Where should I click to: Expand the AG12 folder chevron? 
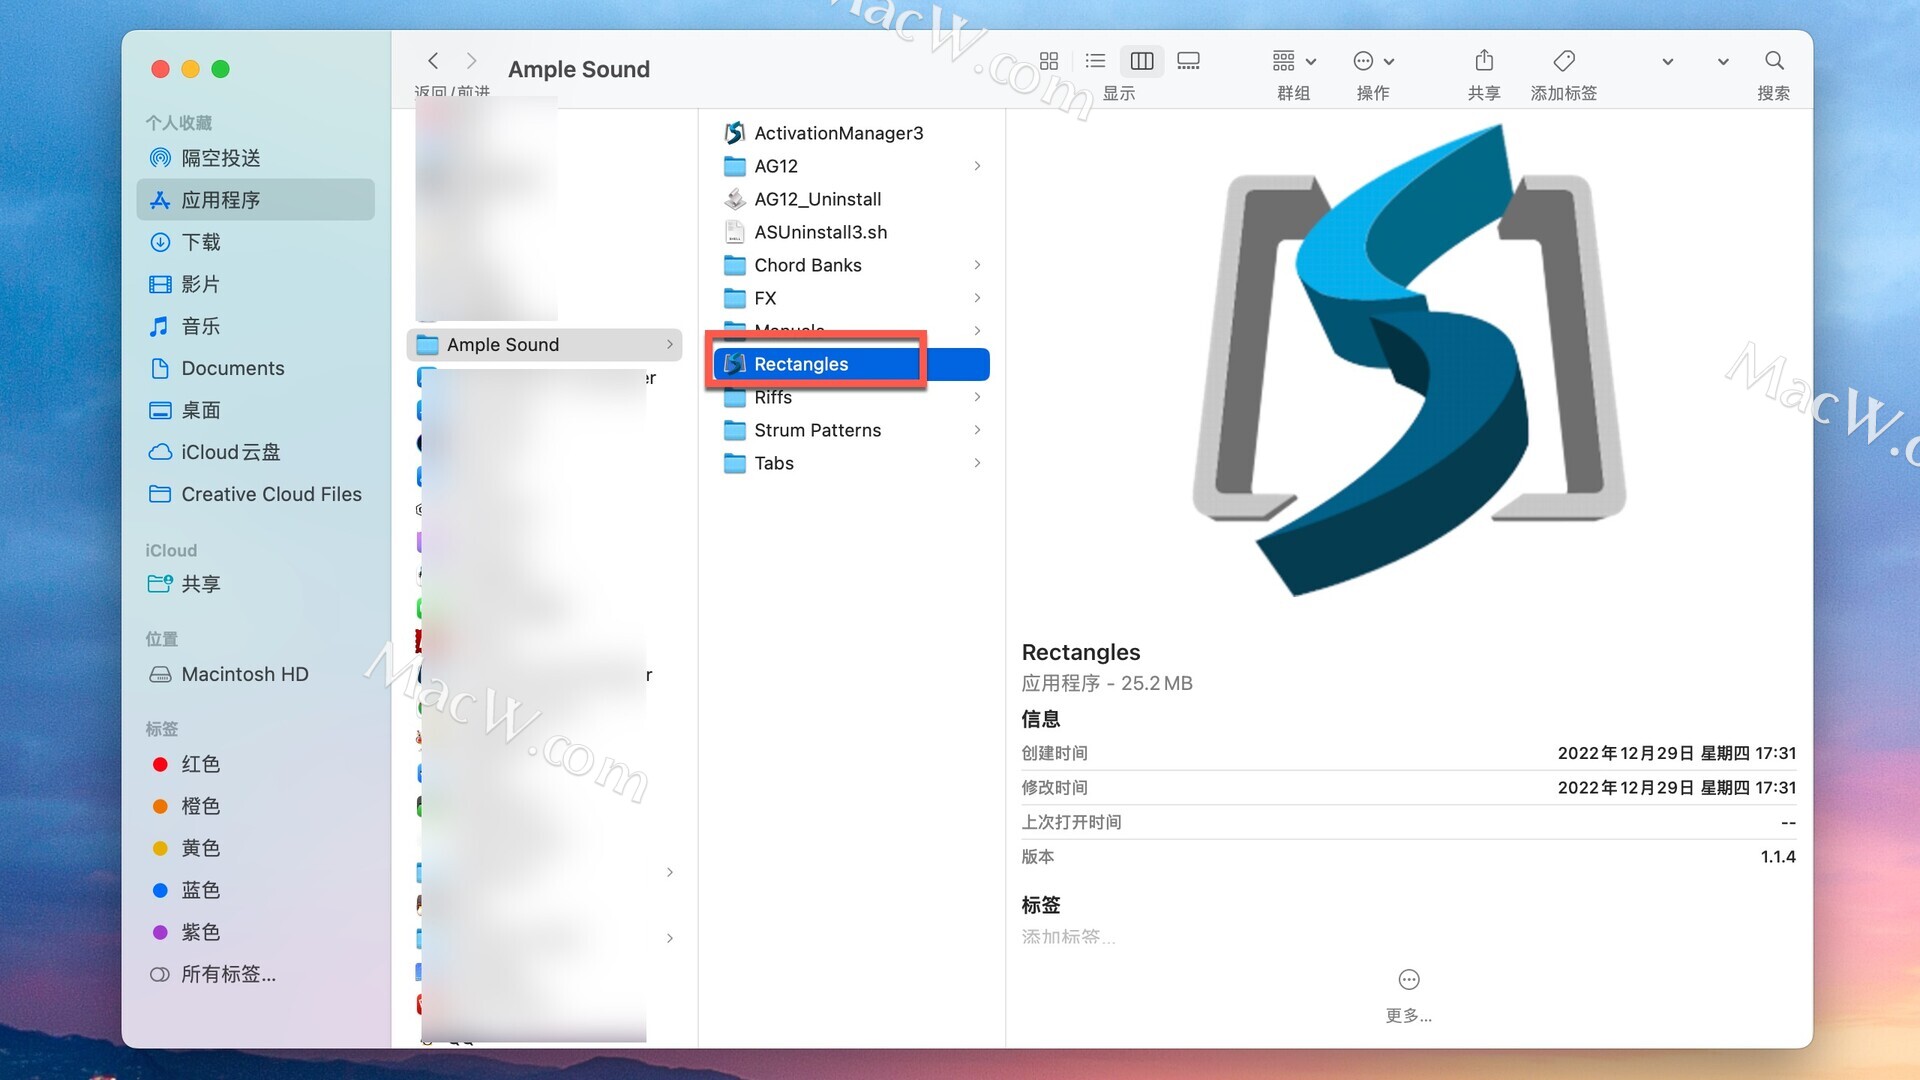pyautogui.click(x=977, y=166)
